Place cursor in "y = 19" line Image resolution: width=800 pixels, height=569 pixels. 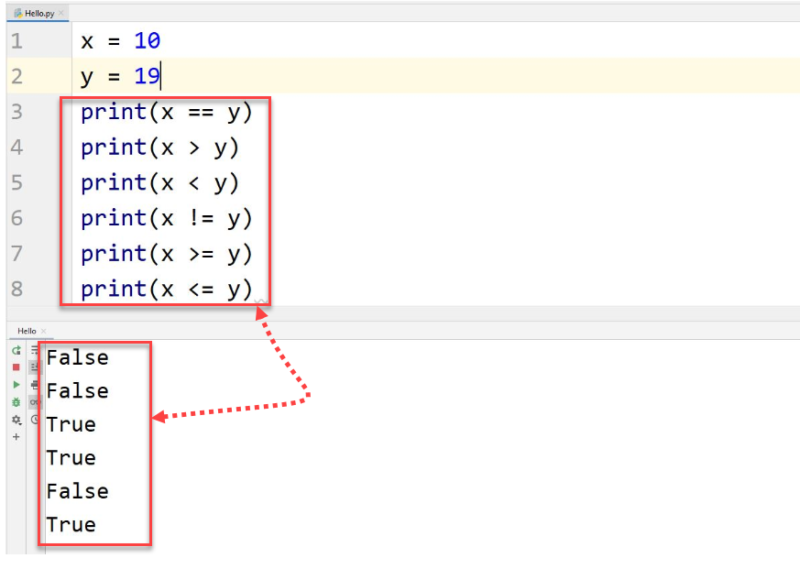pos(120,77)
